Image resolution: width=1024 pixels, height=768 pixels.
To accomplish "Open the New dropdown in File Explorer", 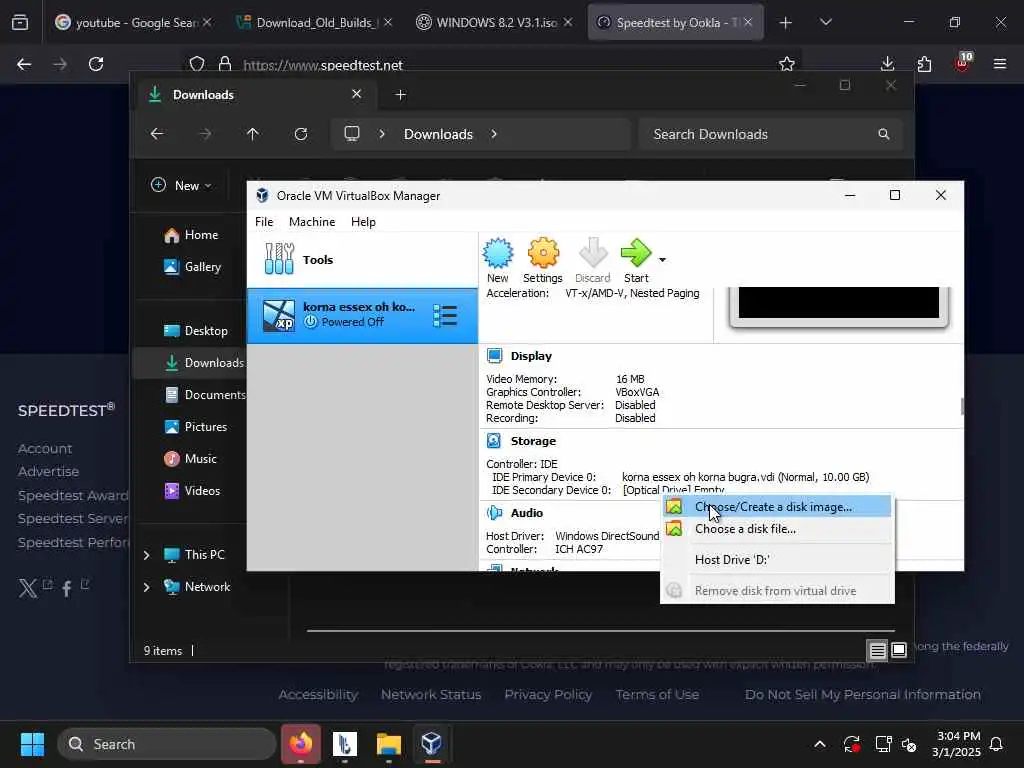I will tap(182, 185).
